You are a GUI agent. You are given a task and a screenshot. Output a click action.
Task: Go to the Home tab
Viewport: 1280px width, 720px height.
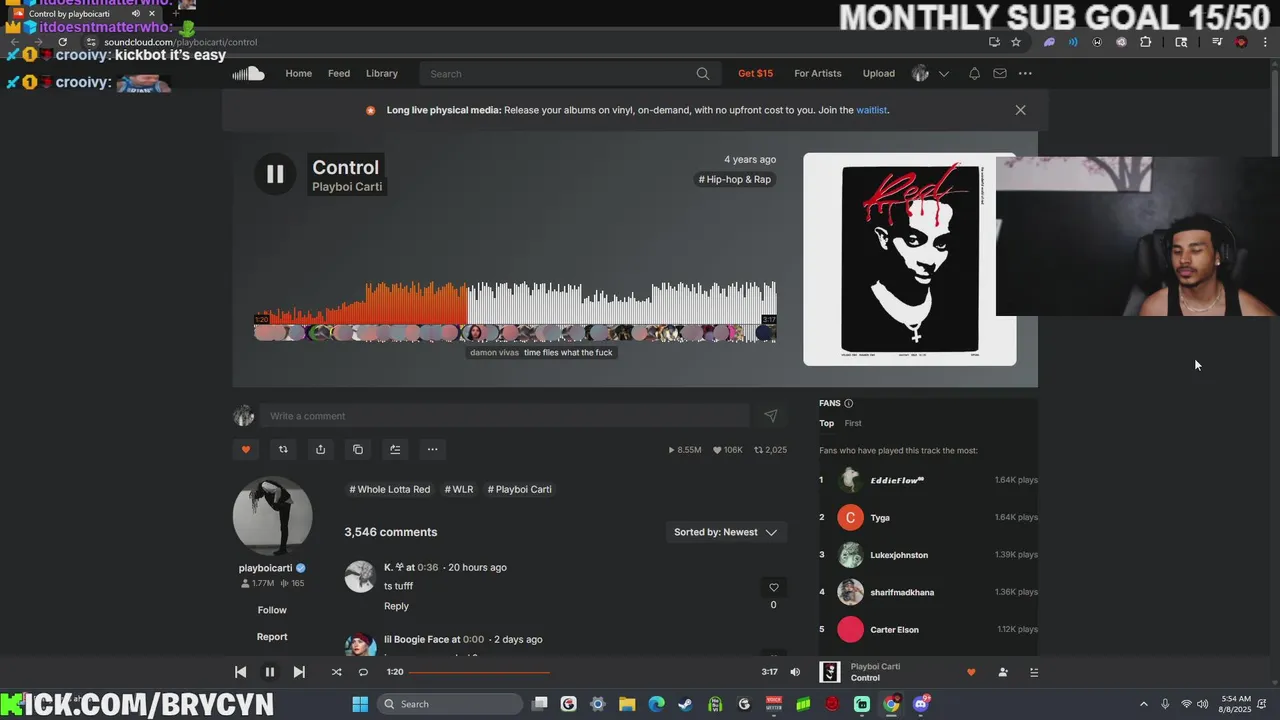299,73
